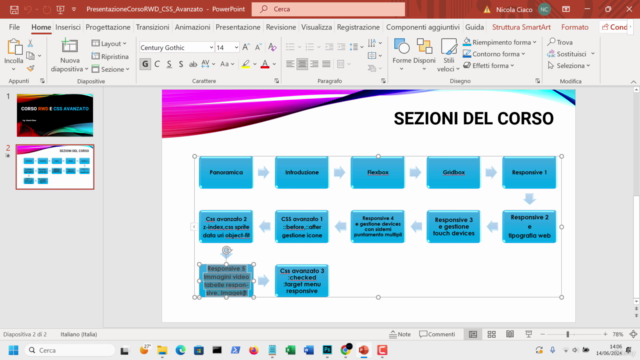Click the align right icon
Viewport: 640px width, 360px height.
[x=314, y=64]
